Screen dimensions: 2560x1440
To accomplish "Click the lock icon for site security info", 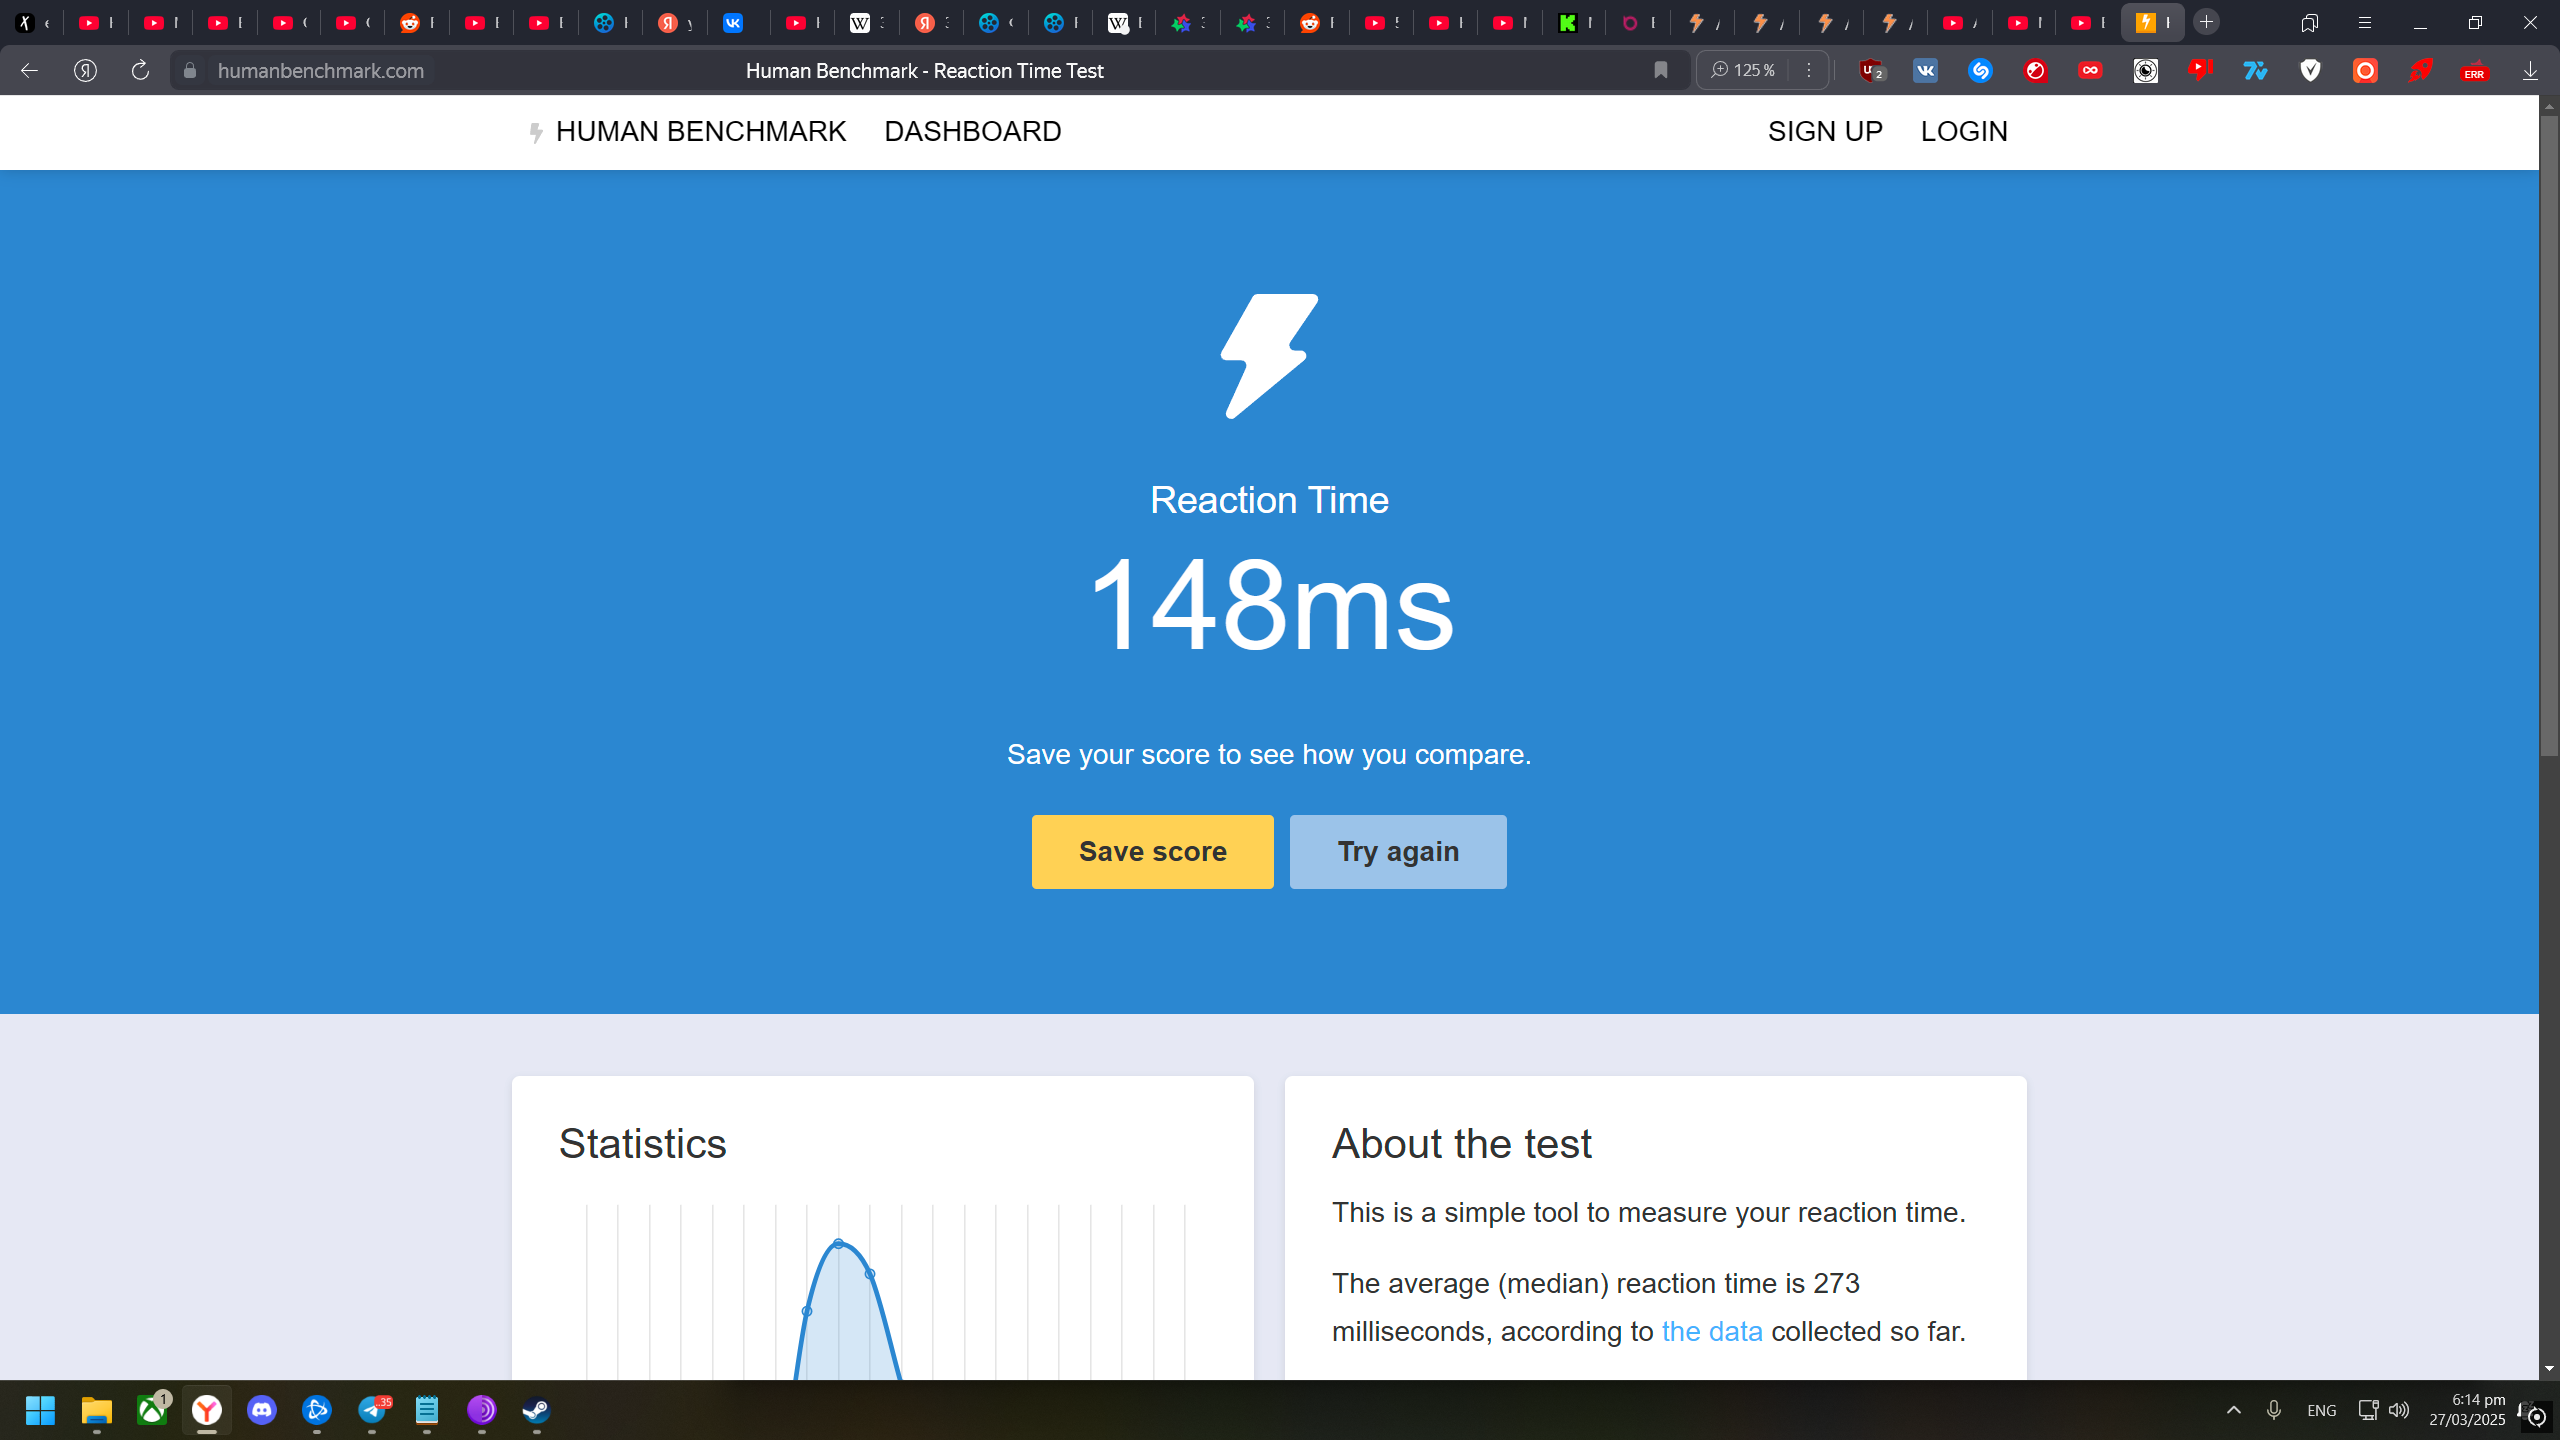I will [190, 70].
